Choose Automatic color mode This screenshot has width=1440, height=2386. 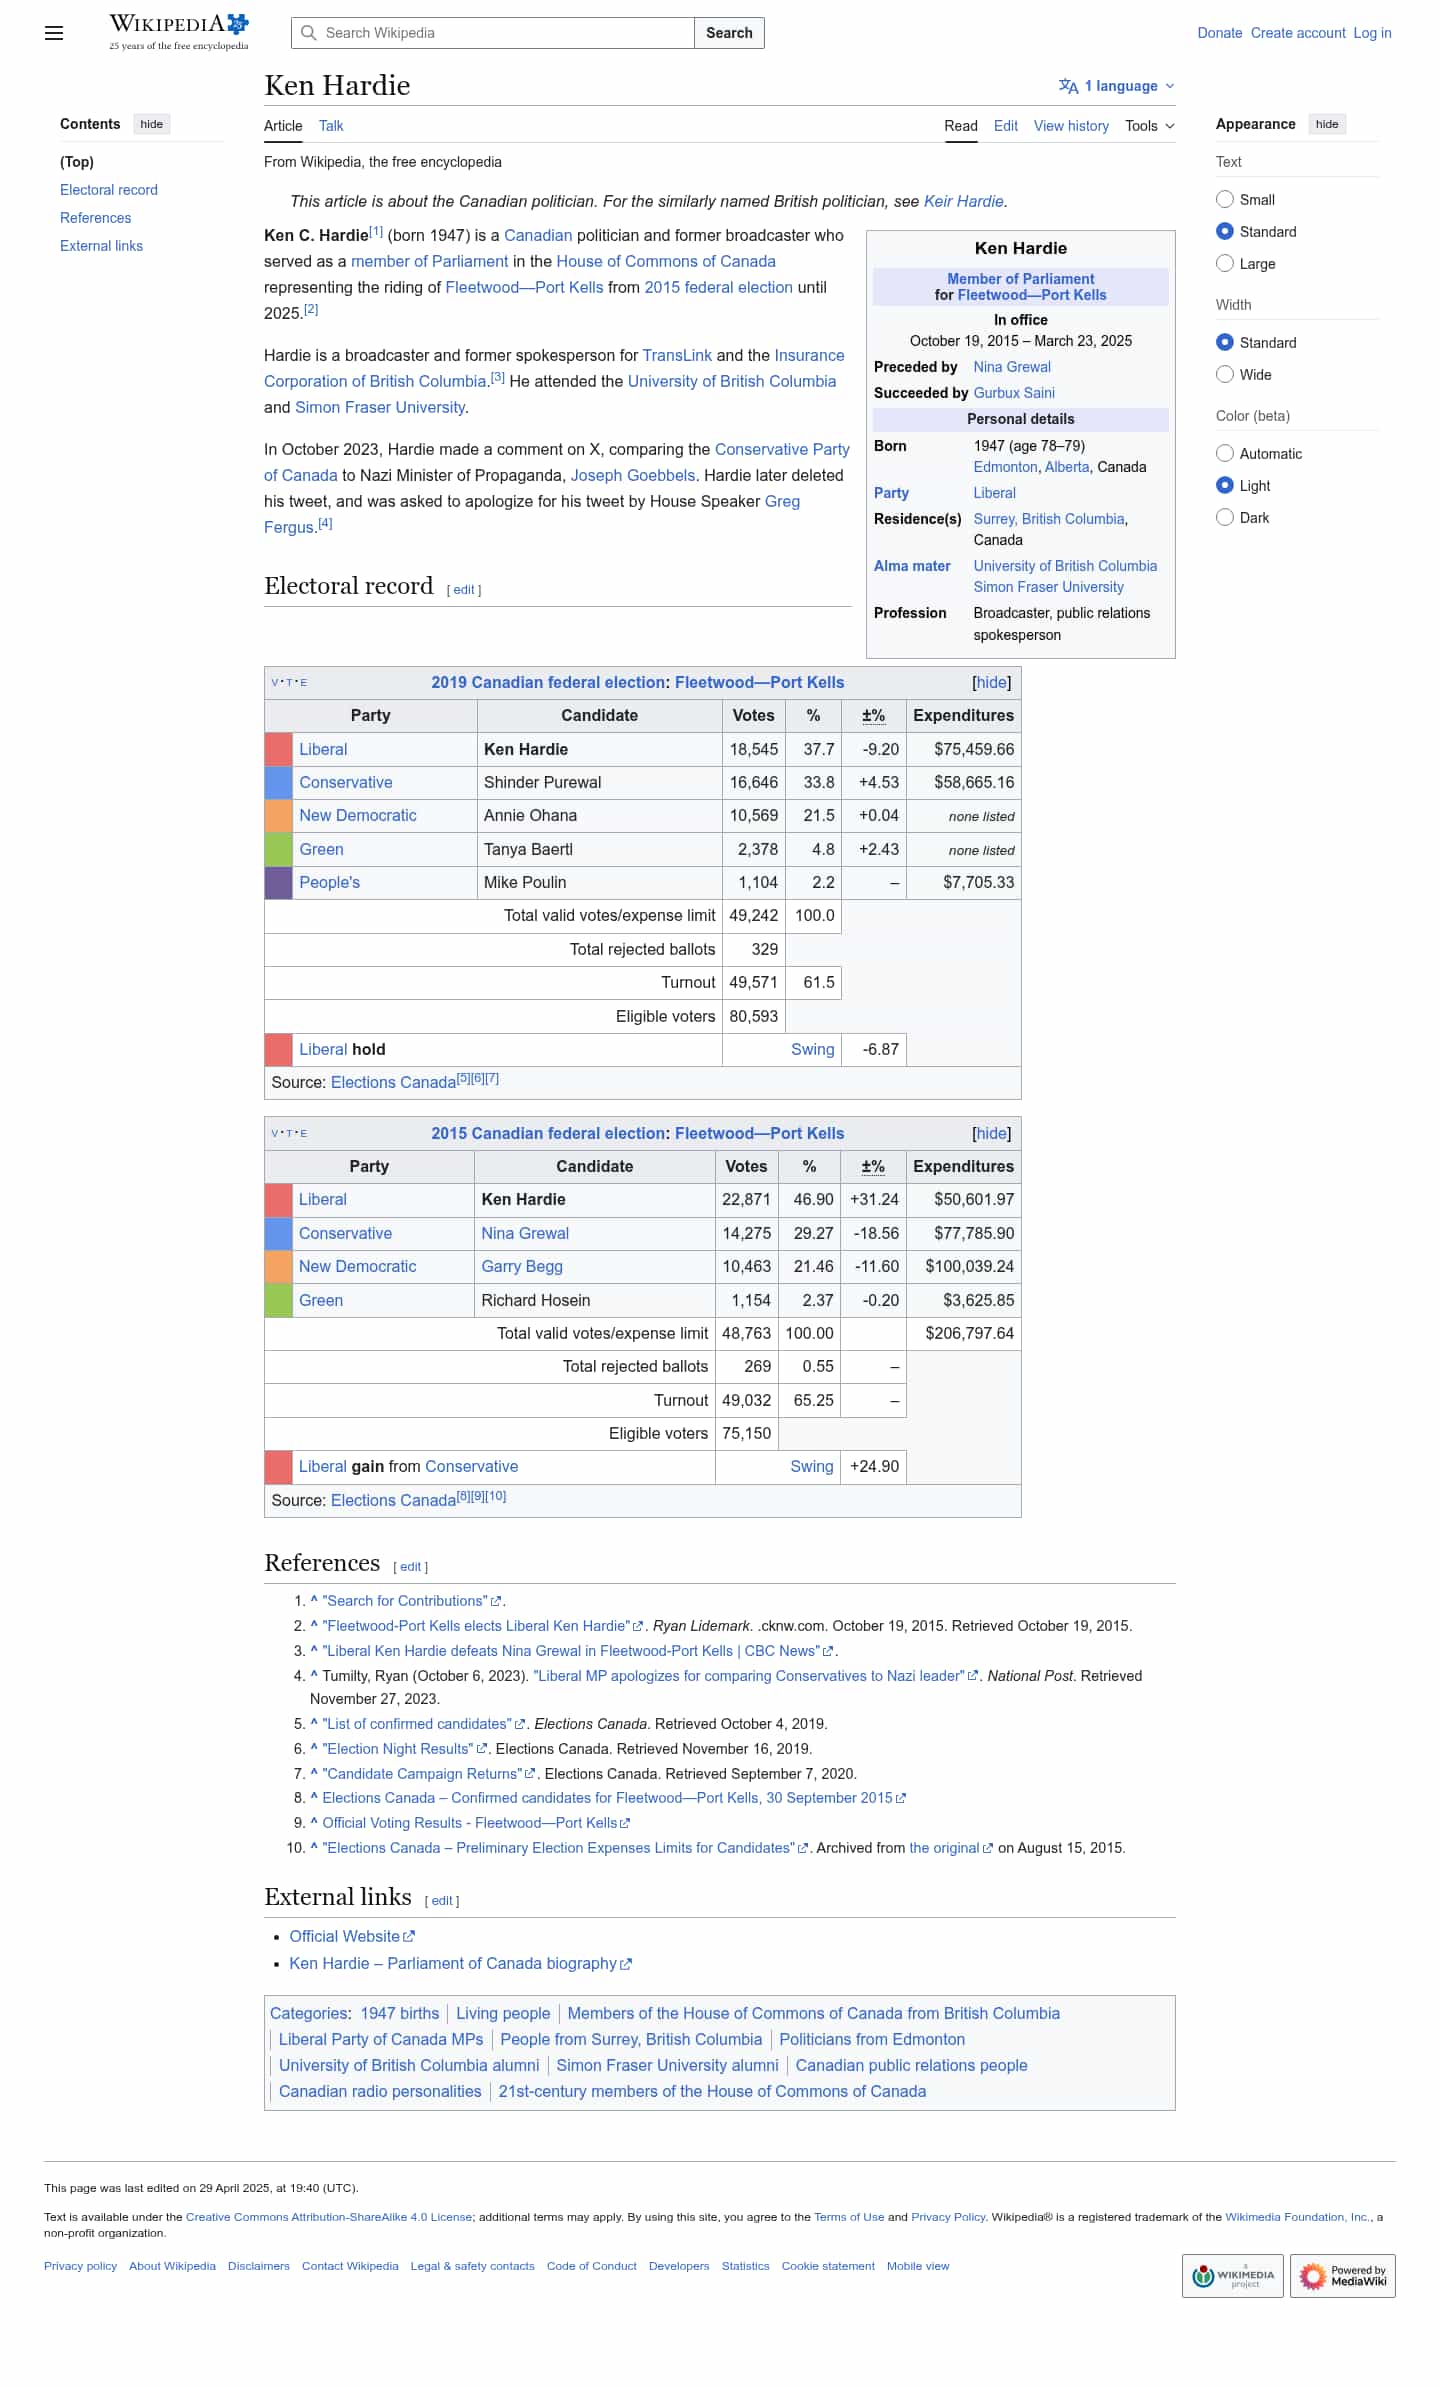1225,453
